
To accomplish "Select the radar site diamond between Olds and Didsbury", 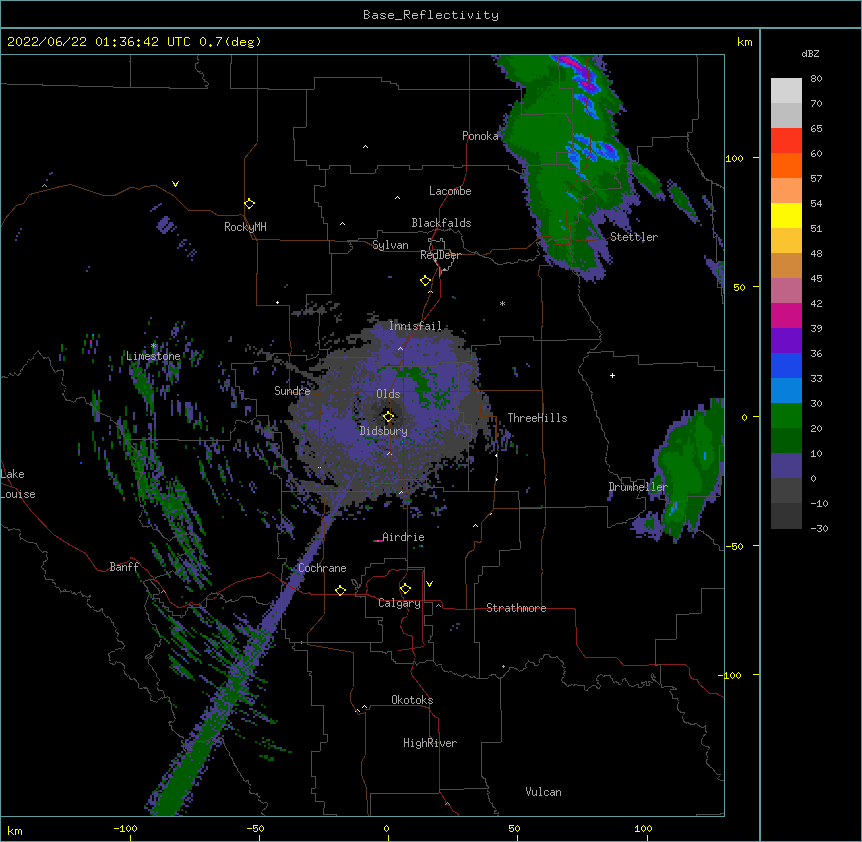I will click(x=388, y=416).
